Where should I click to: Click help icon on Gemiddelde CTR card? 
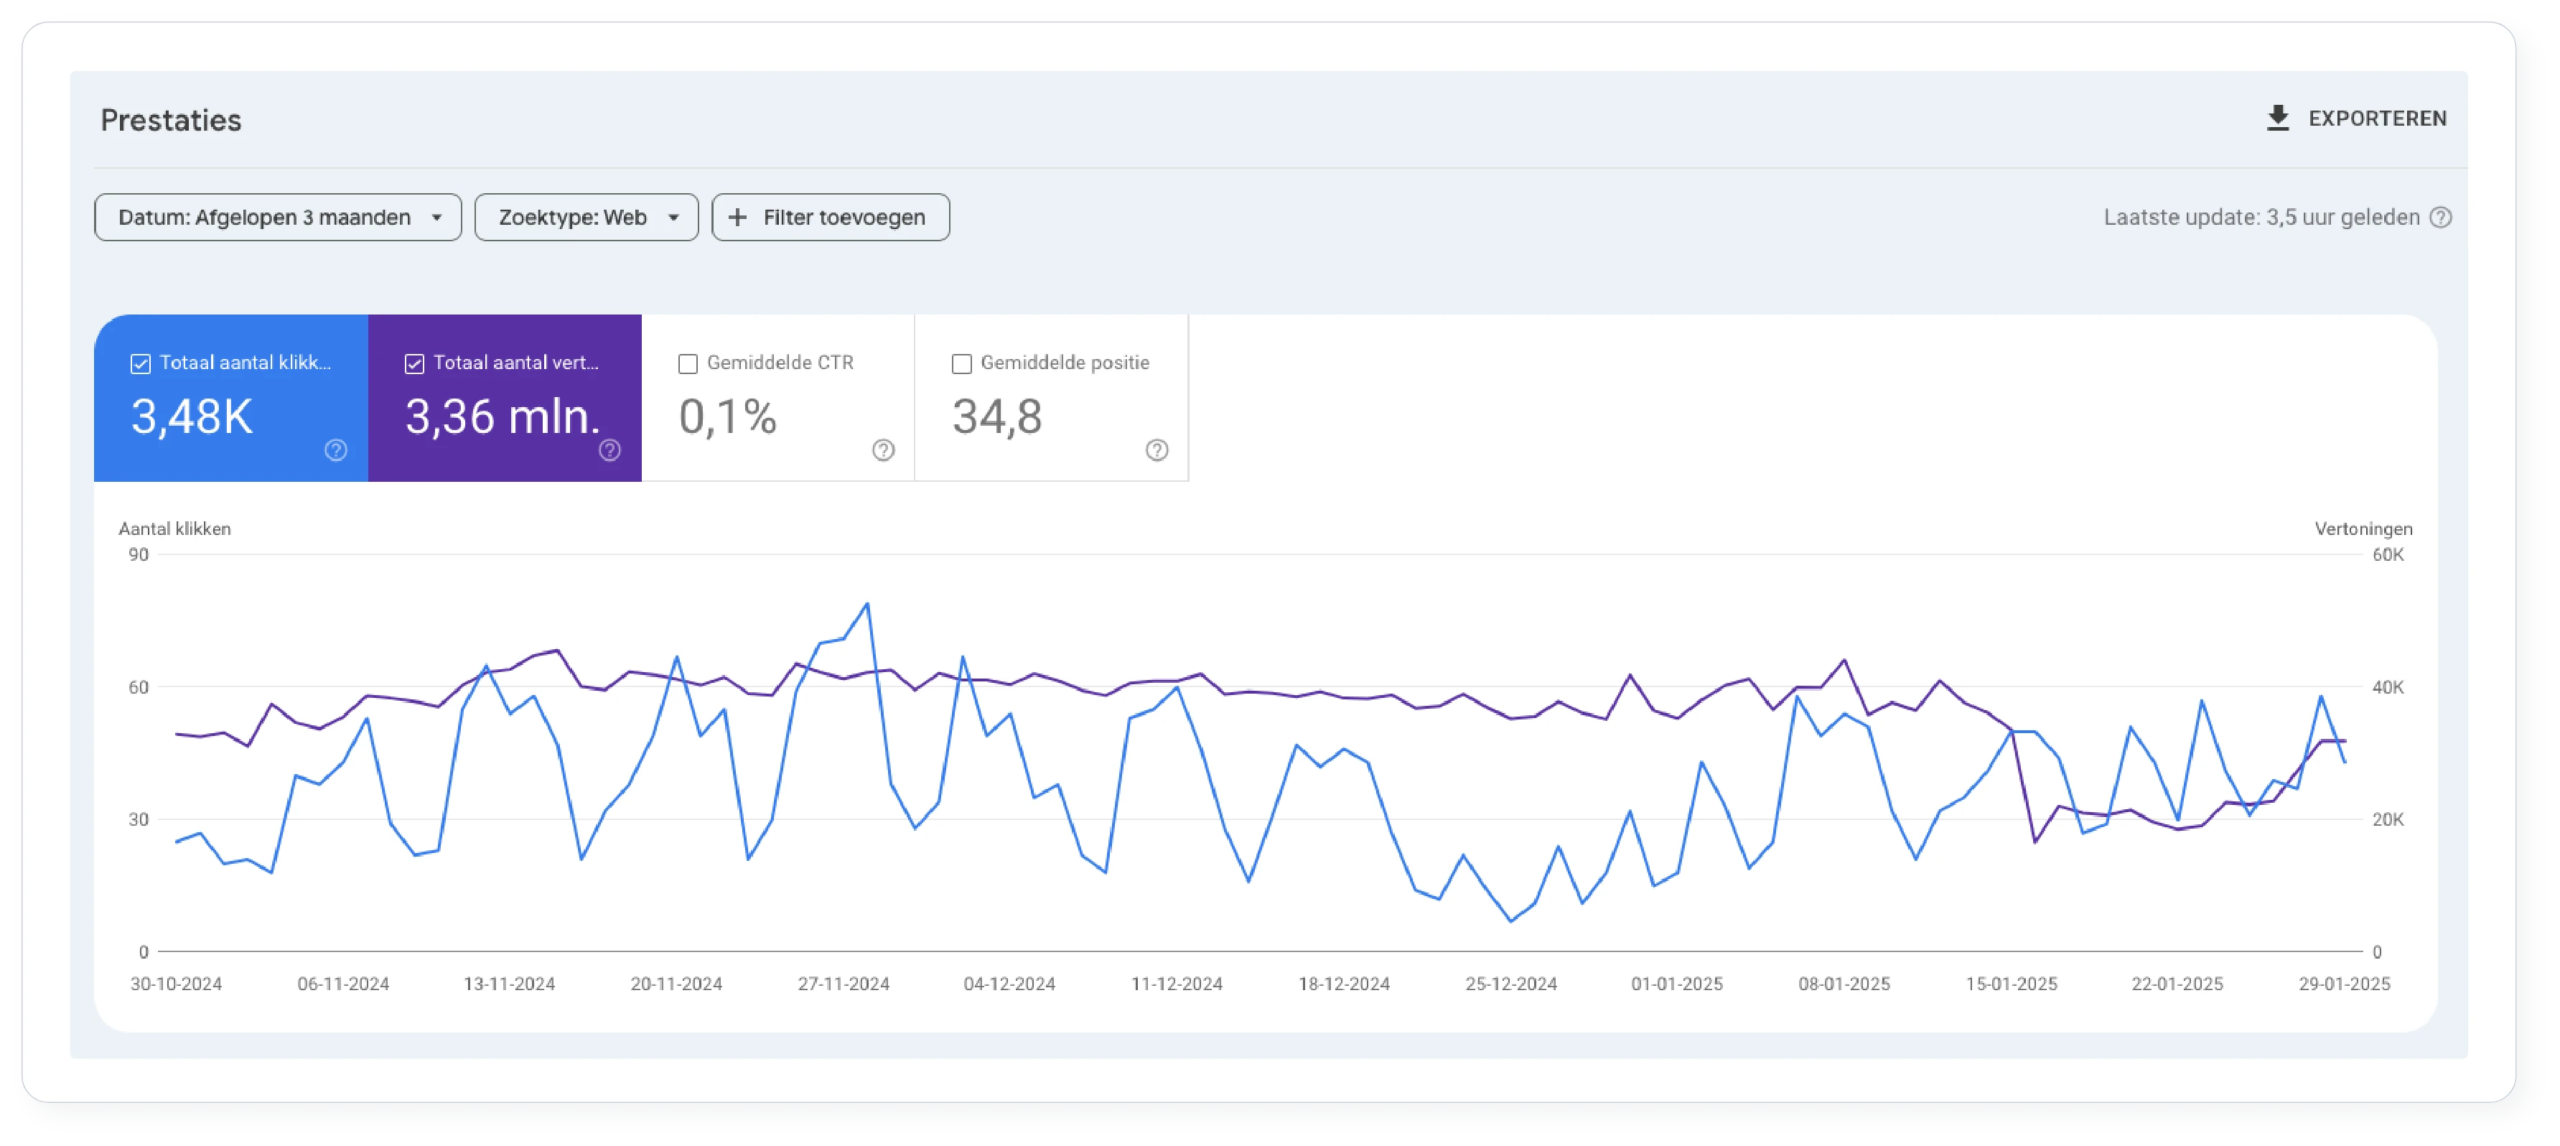(883, 451)
